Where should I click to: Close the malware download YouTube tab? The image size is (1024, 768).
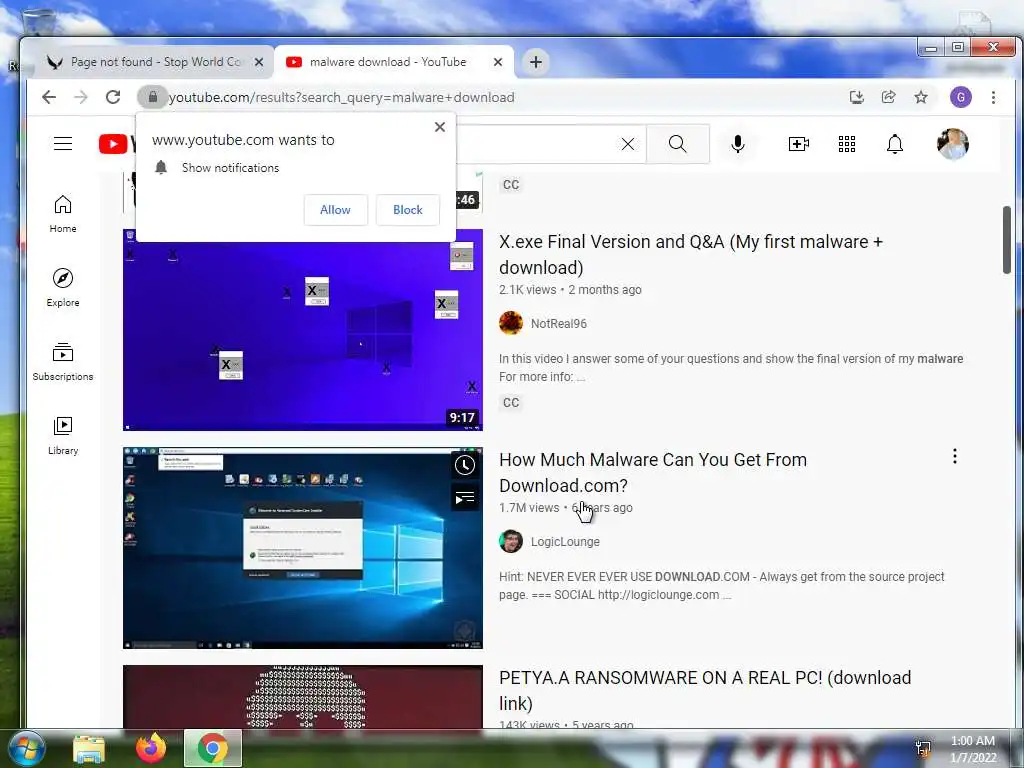498,62
